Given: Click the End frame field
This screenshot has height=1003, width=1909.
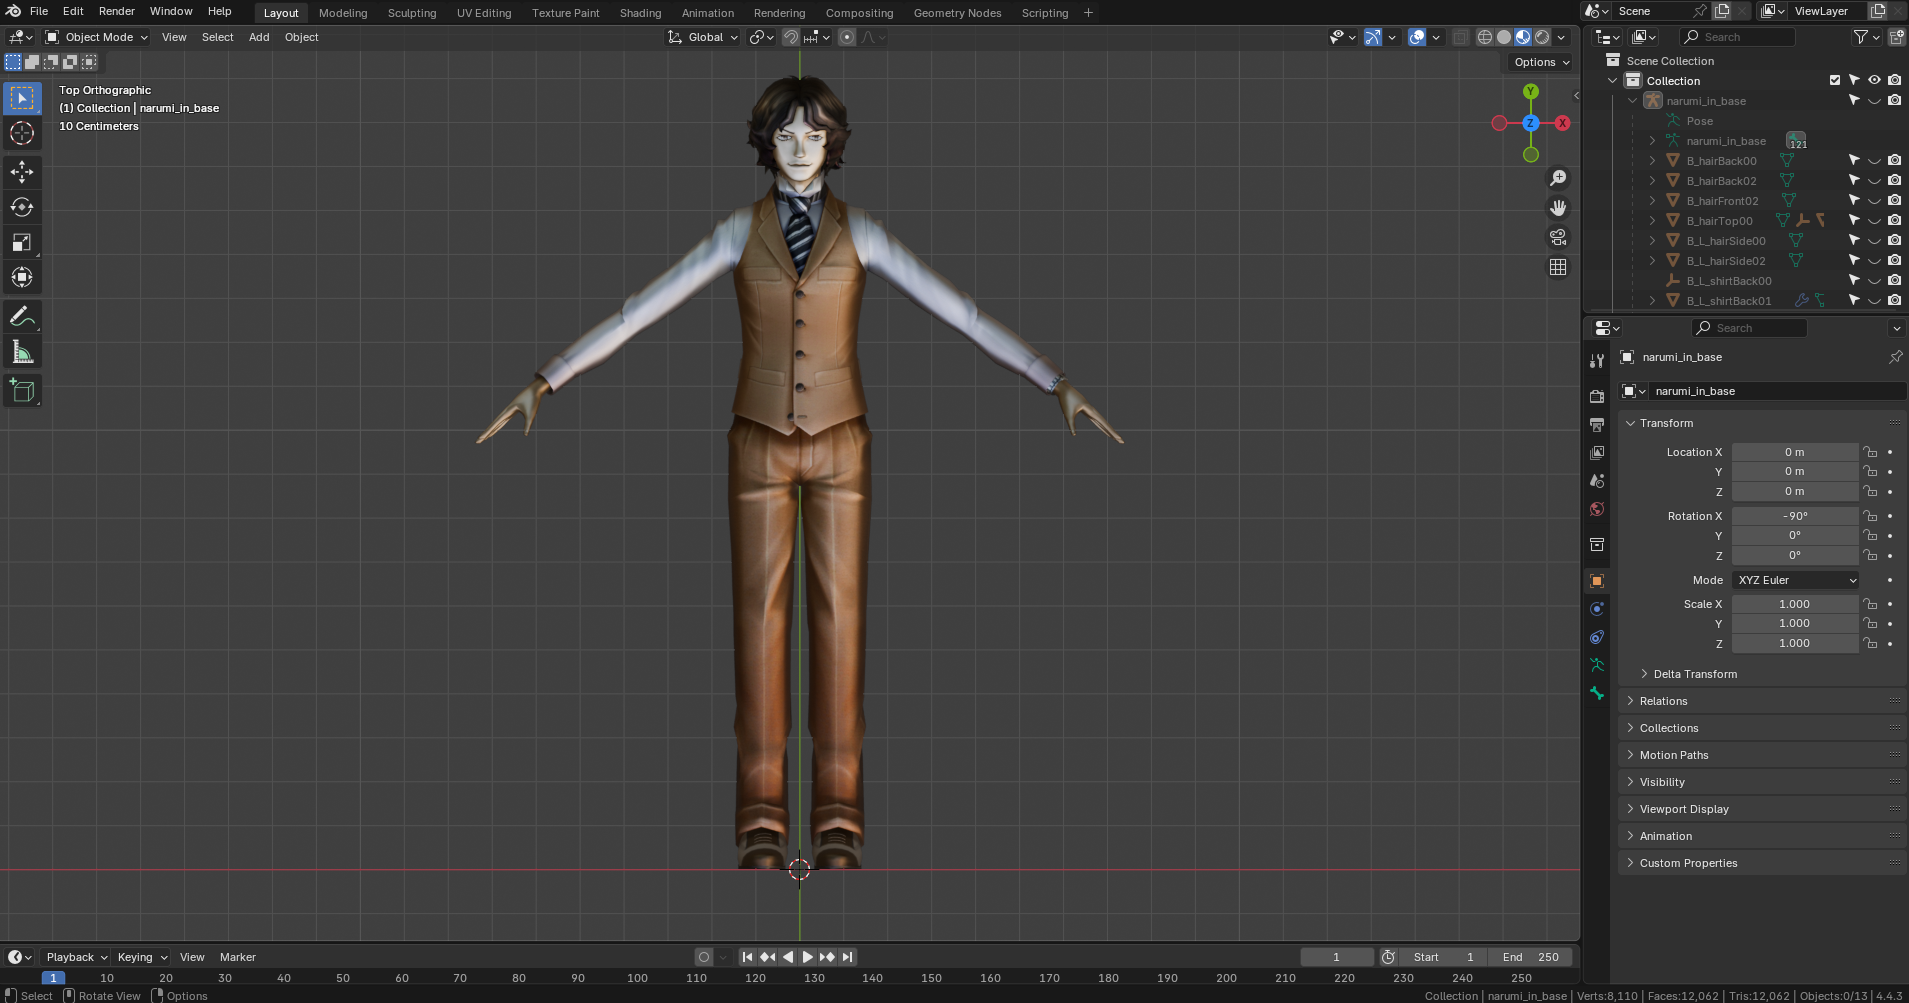Looking at the screenshot, I should [x=1530, y=957].
